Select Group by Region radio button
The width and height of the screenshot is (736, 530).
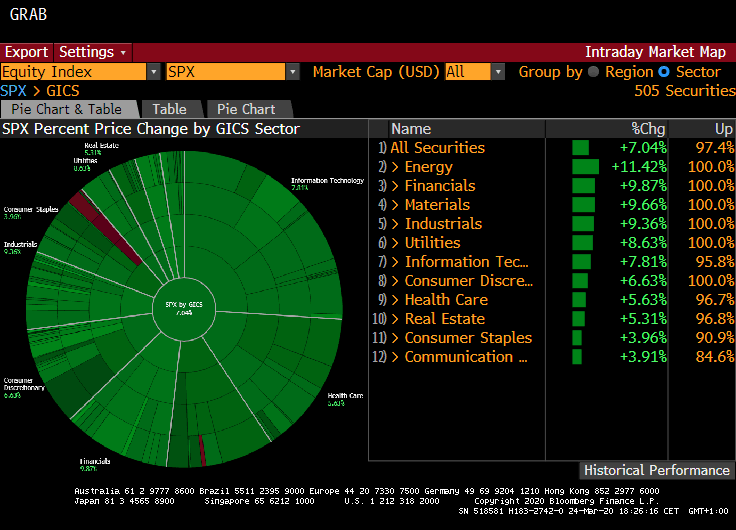[593, 72]
